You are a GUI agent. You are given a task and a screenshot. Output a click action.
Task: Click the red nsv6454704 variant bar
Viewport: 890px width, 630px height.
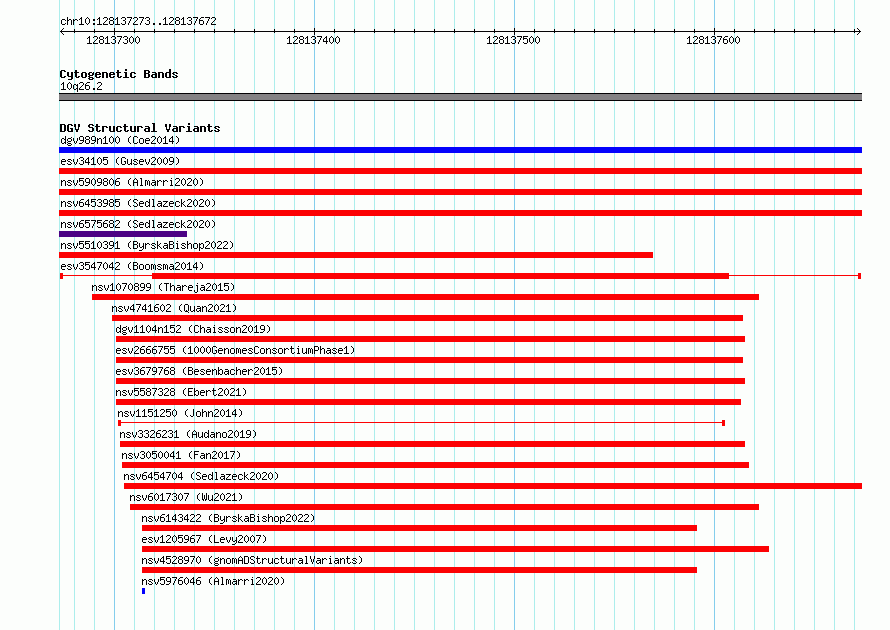click(x=493, y=486)
